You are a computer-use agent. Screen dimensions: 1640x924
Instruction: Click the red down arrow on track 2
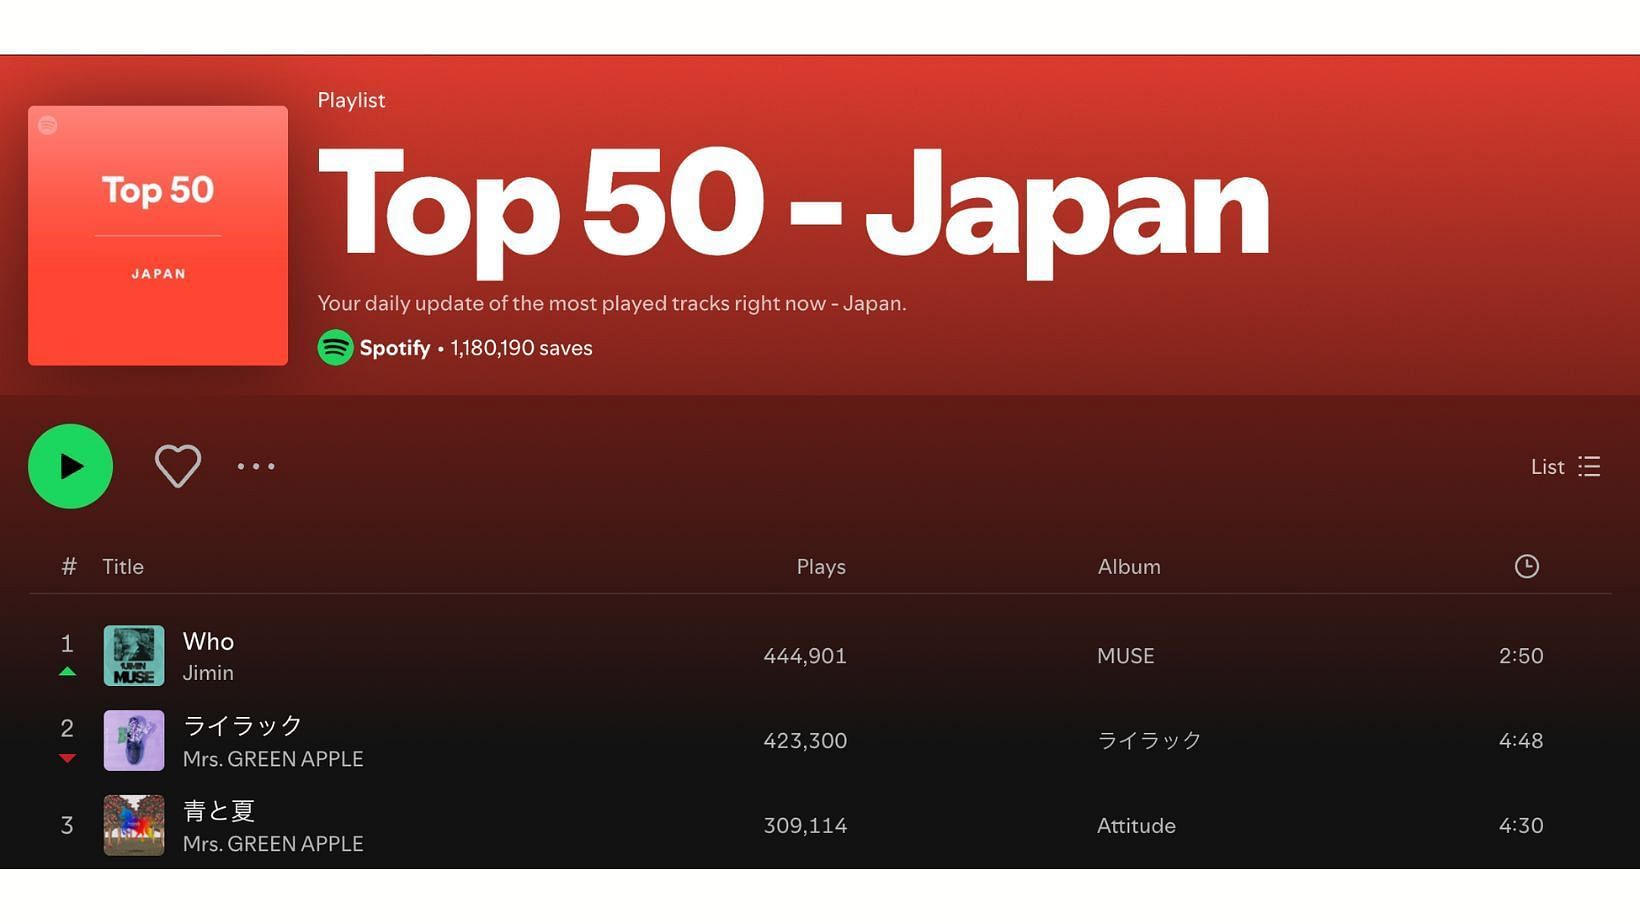67,758
